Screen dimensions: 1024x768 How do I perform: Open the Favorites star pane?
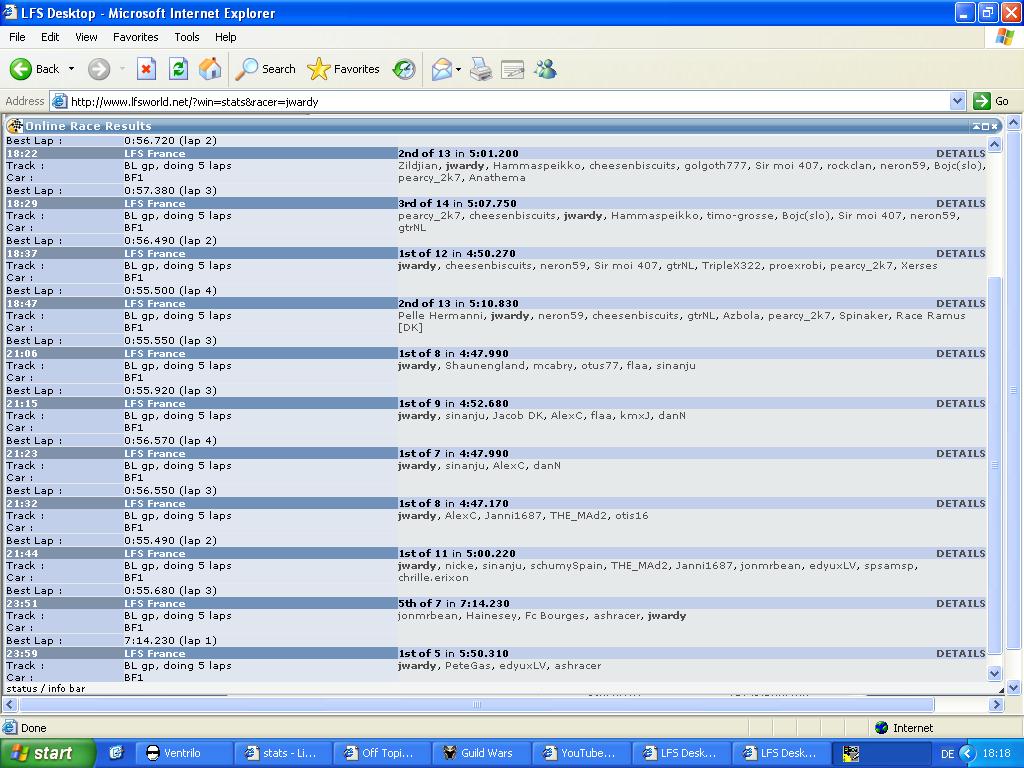(x=344, y=69)
